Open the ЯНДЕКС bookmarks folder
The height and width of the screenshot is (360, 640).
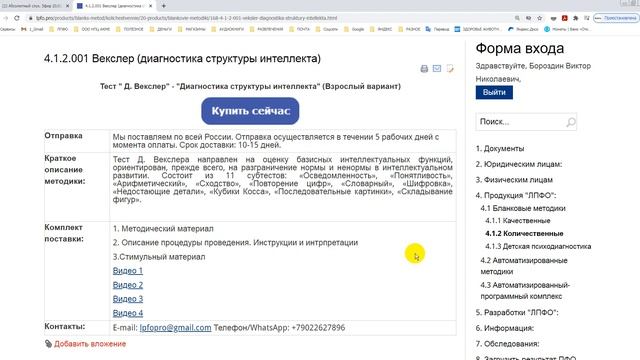click(381, 29)
